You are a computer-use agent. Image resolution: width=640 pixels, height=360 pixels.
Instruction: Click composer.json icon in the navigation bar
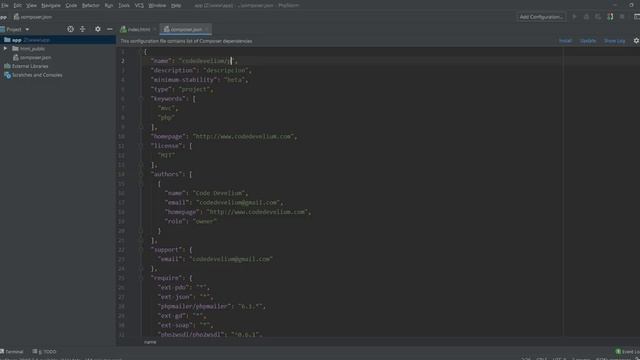(16, 17)
